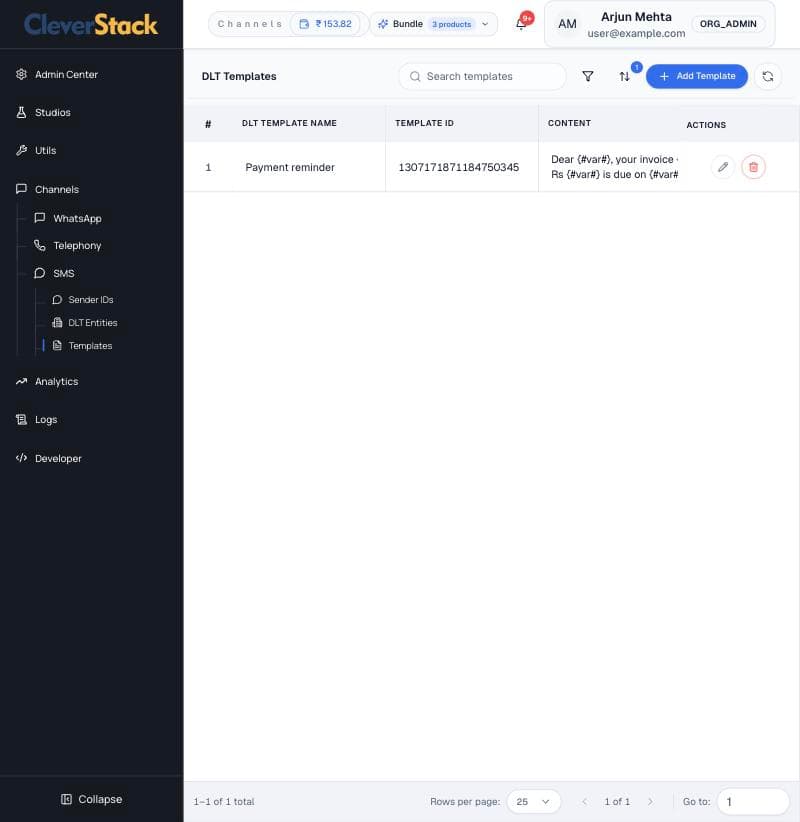Edit the Payment reminder template
The image size is (800, 822).
click(723, 167)
